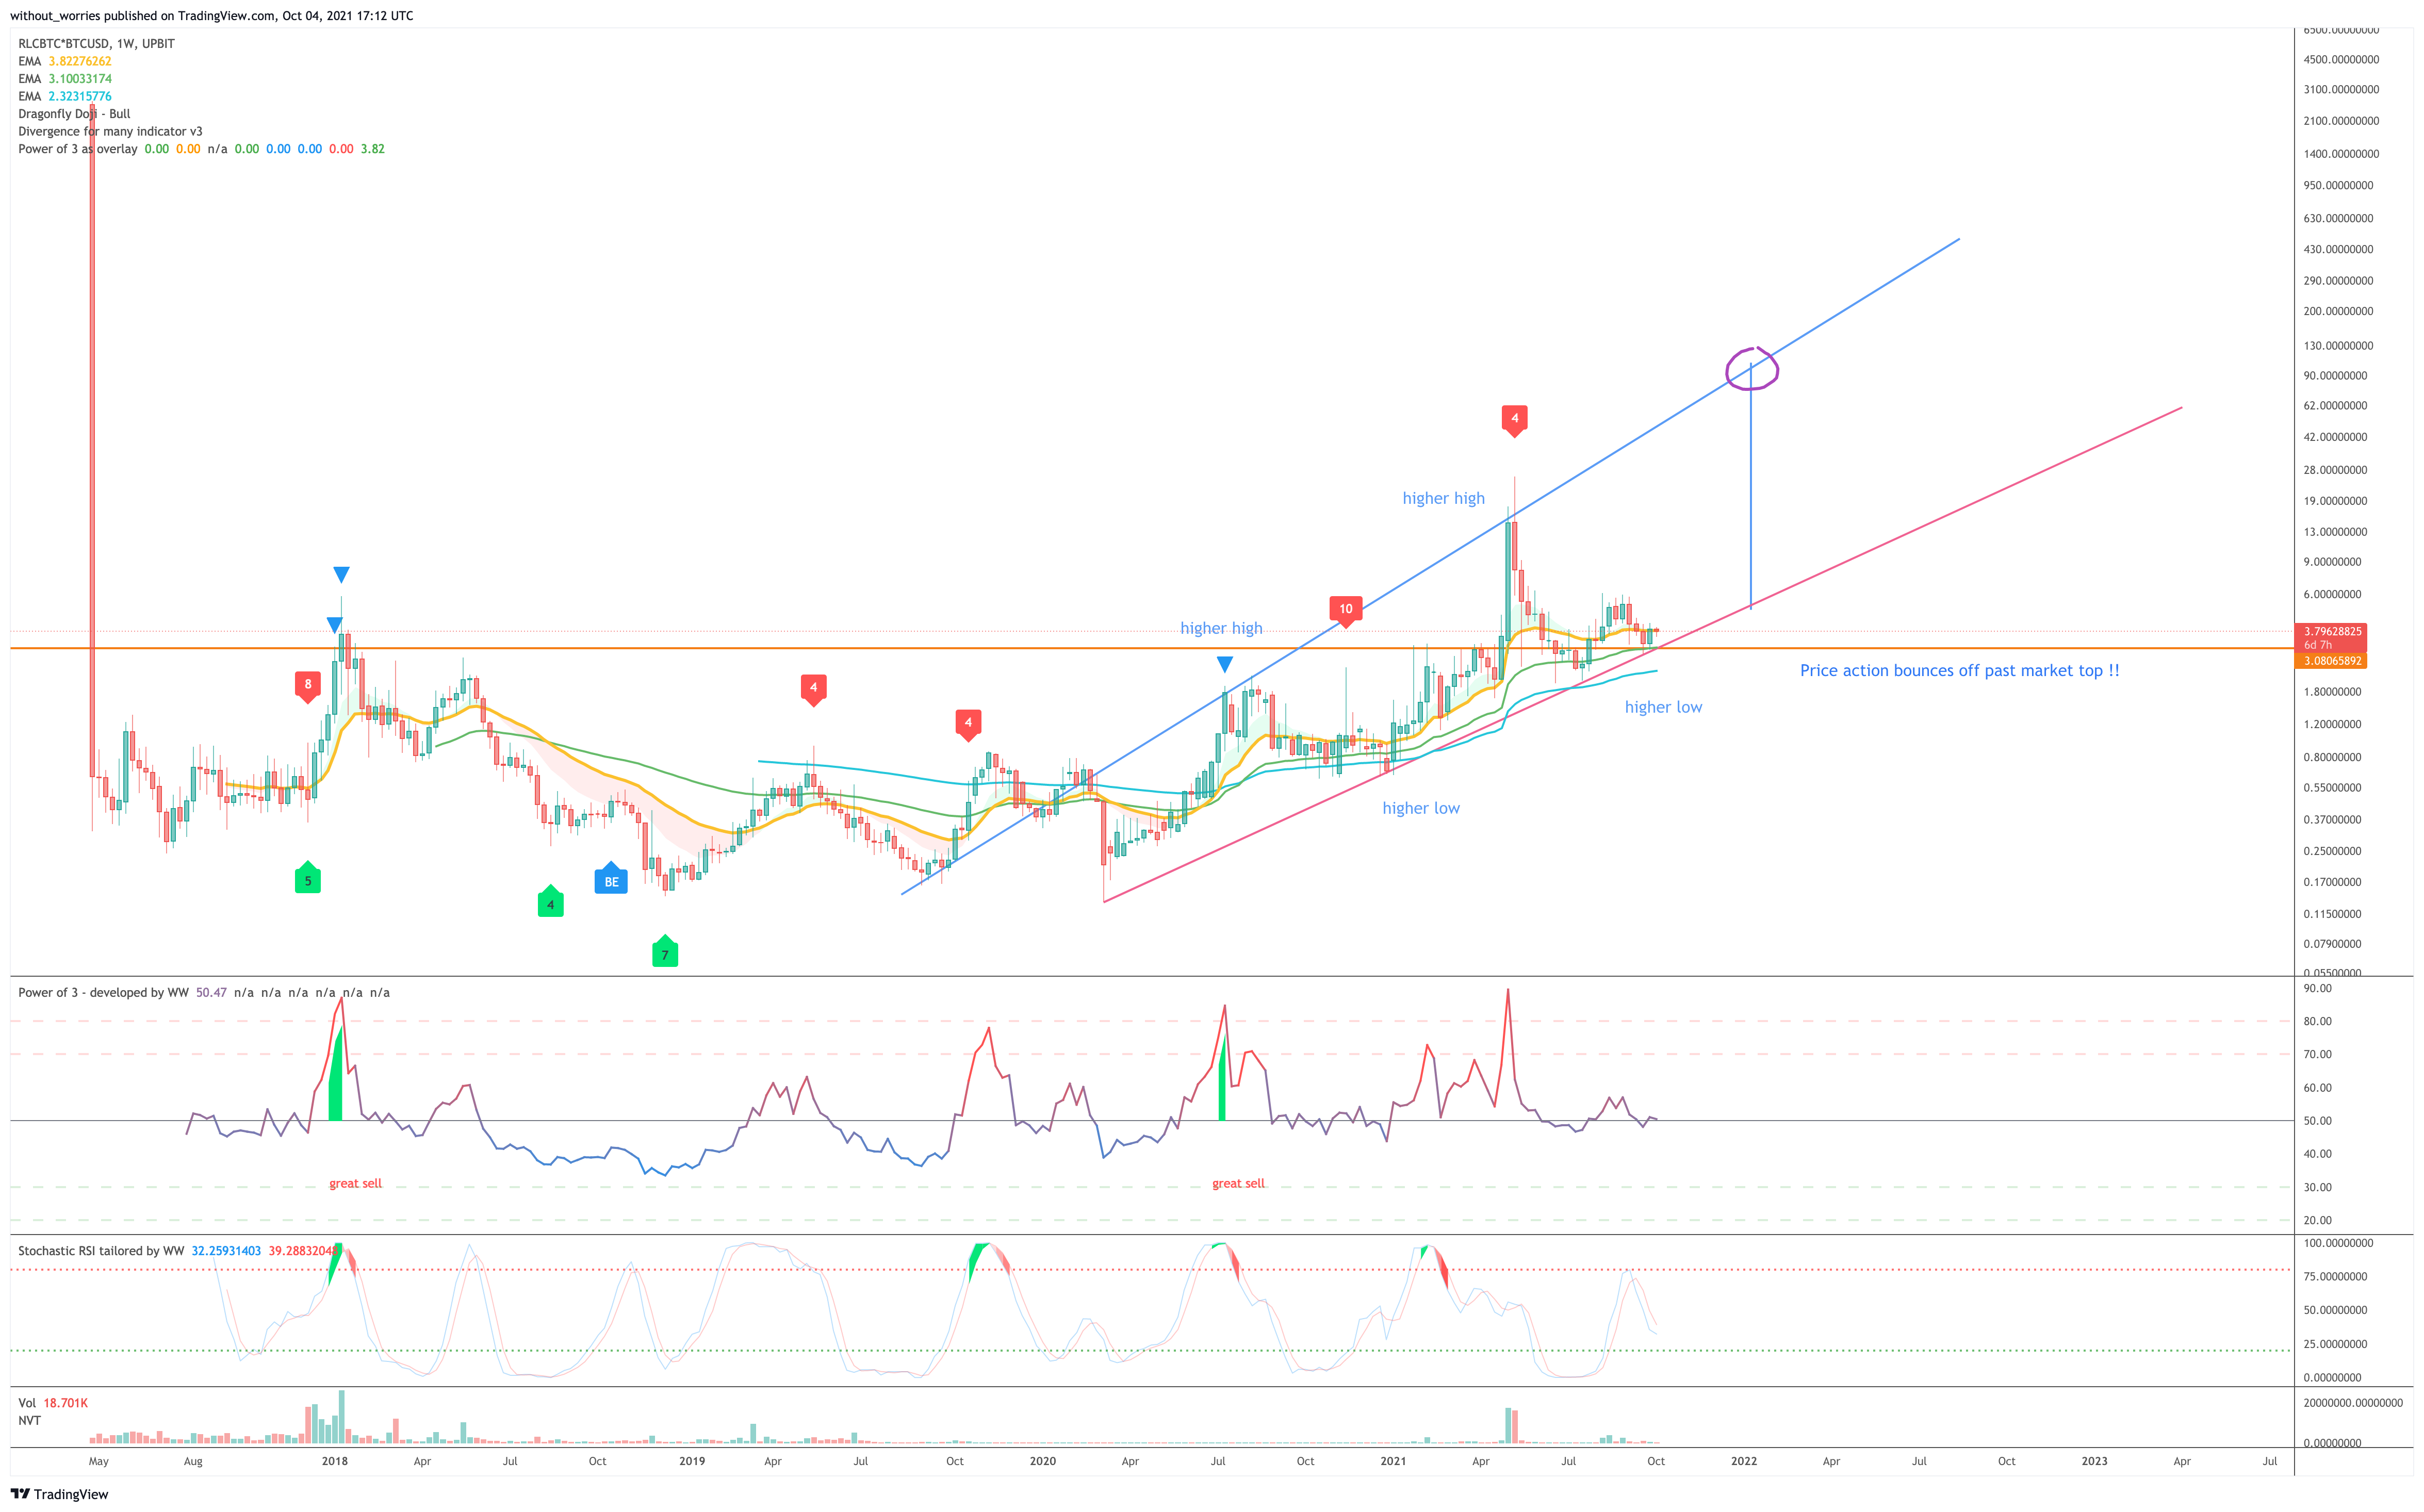The height and width of the screenshot is (1512, 2424).
Task: Click the Power of 3 value 50.47
Action: pyautogui.click(x=211, y=992)
